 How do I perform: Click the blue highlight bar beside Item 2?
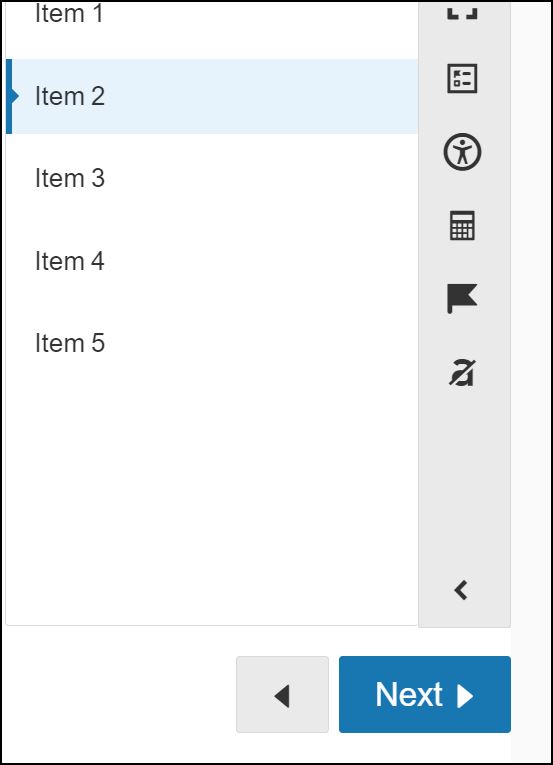coord(9,96)
